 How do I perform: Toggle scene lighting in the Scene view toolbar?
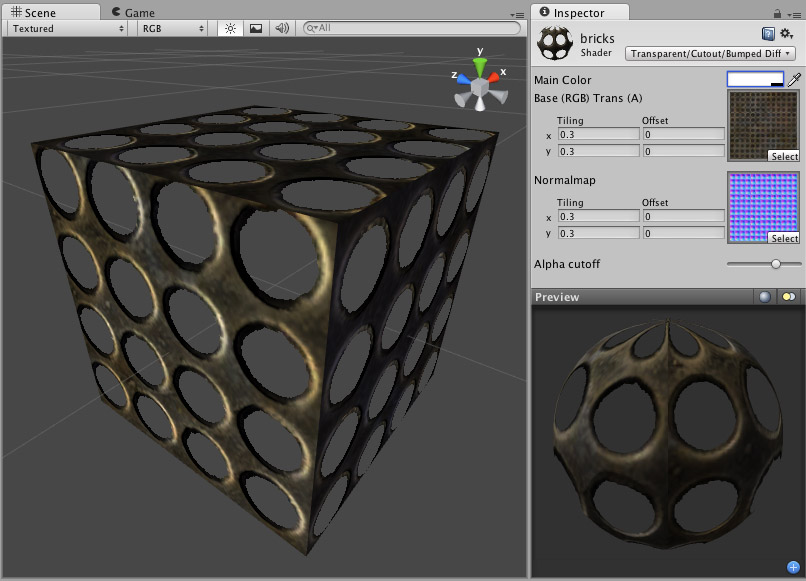click(x=229, y=29)
